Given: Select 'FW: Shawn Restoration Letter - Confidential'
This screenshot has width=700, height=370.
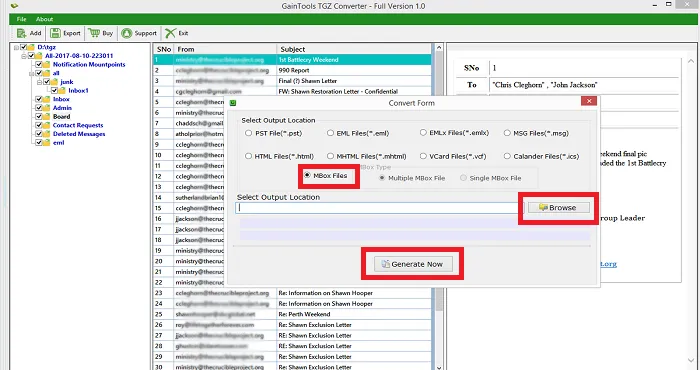Looking at the screenshot, I should point(292,91).
